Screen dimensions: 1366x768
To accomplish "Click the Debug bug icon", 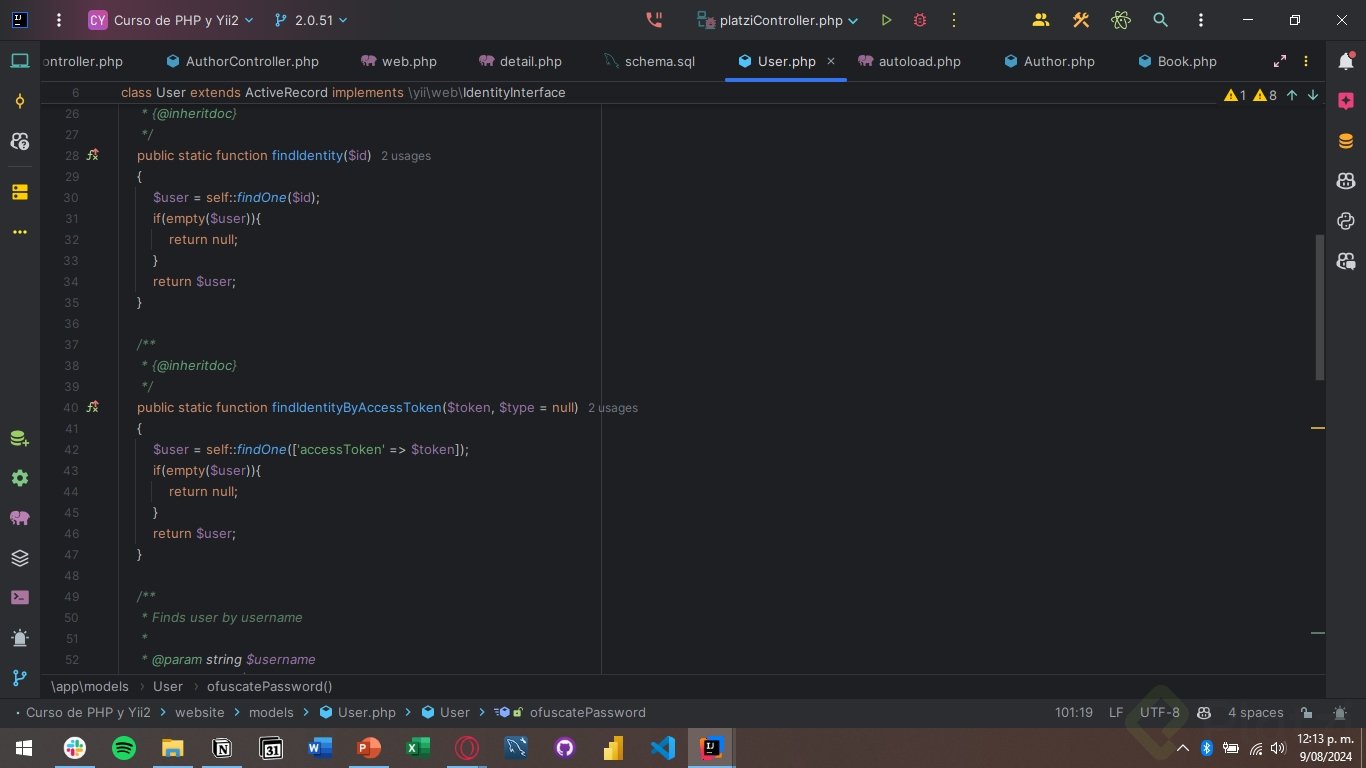I will click(920, 20).
